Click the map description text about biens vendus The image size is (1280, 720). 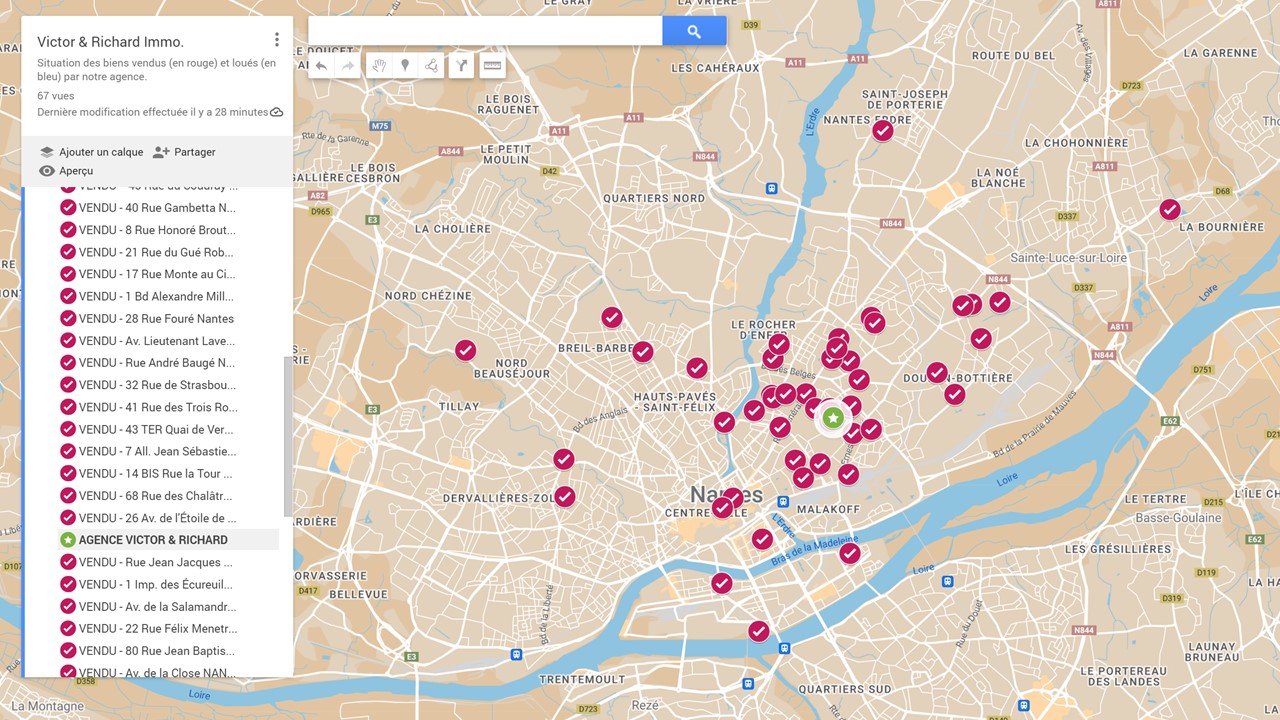coord(157,70)
